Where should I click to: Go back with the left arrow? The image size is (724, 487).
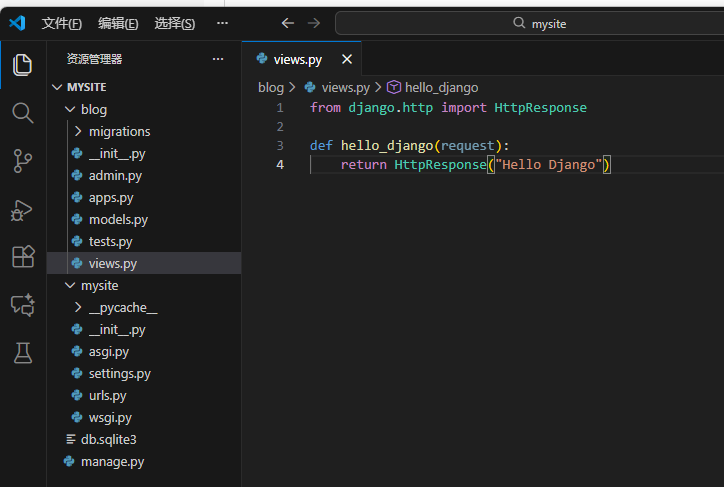tap(288, 23)
